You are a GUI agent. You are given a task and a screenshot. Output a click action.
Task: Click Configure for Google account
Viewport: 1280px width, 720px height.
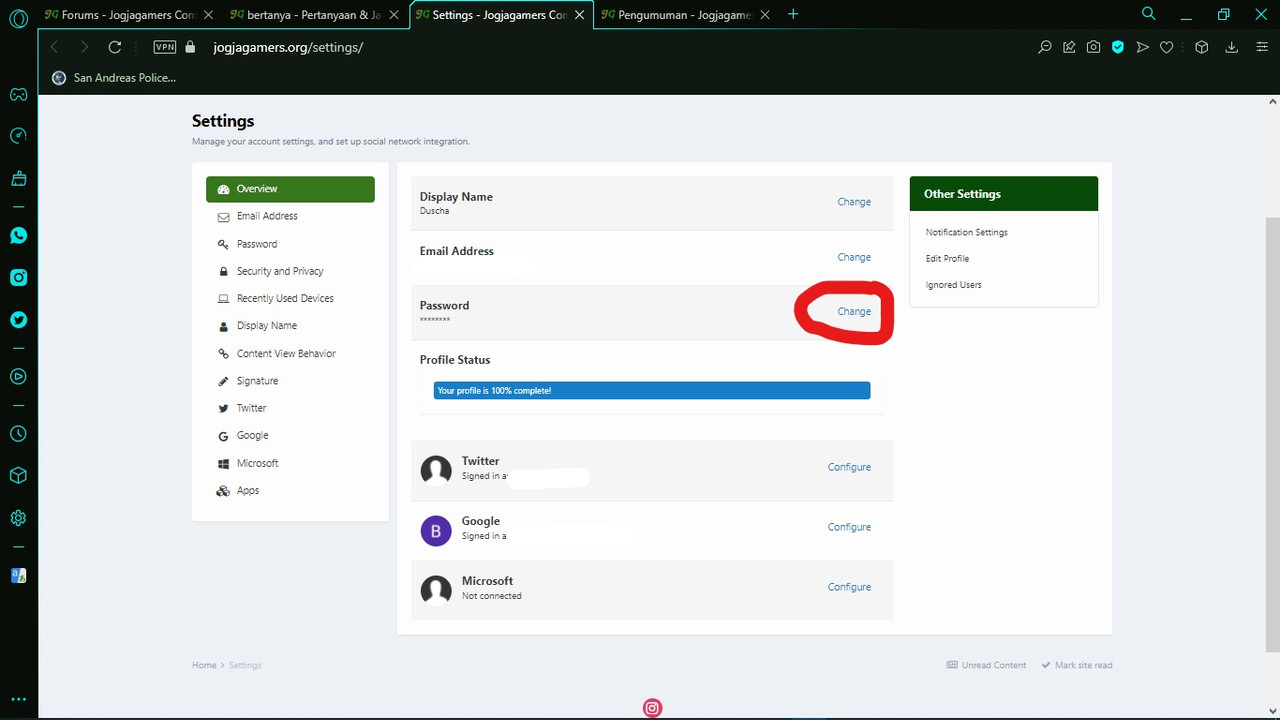pos(849,527)
